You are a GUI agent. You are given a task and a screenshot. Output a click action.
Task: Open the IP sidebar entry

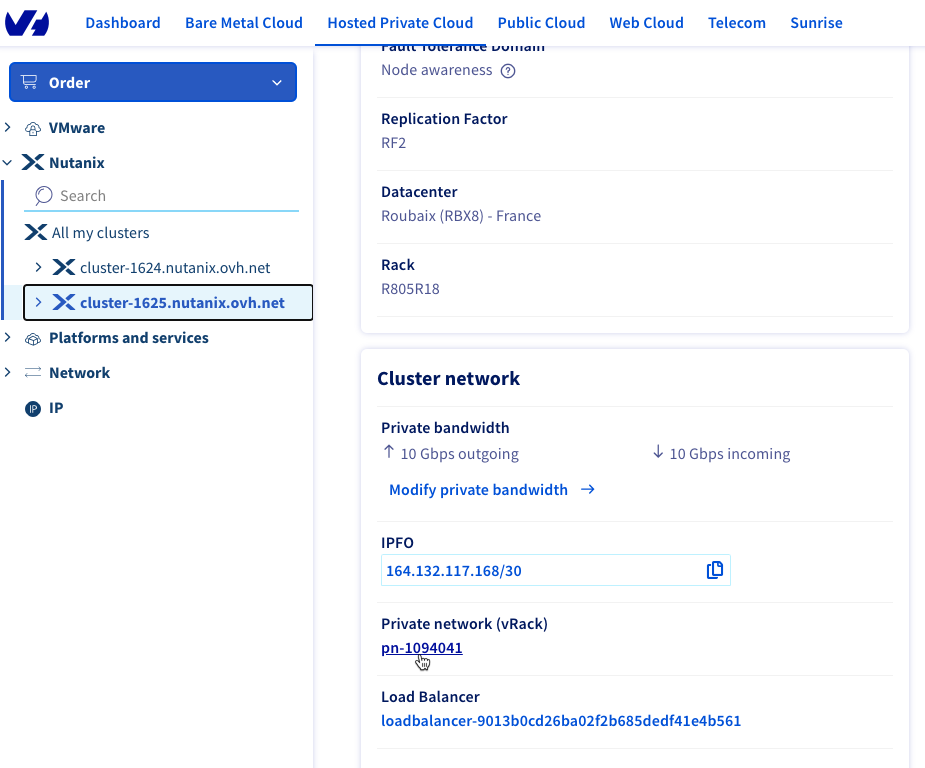click(56, 408)
